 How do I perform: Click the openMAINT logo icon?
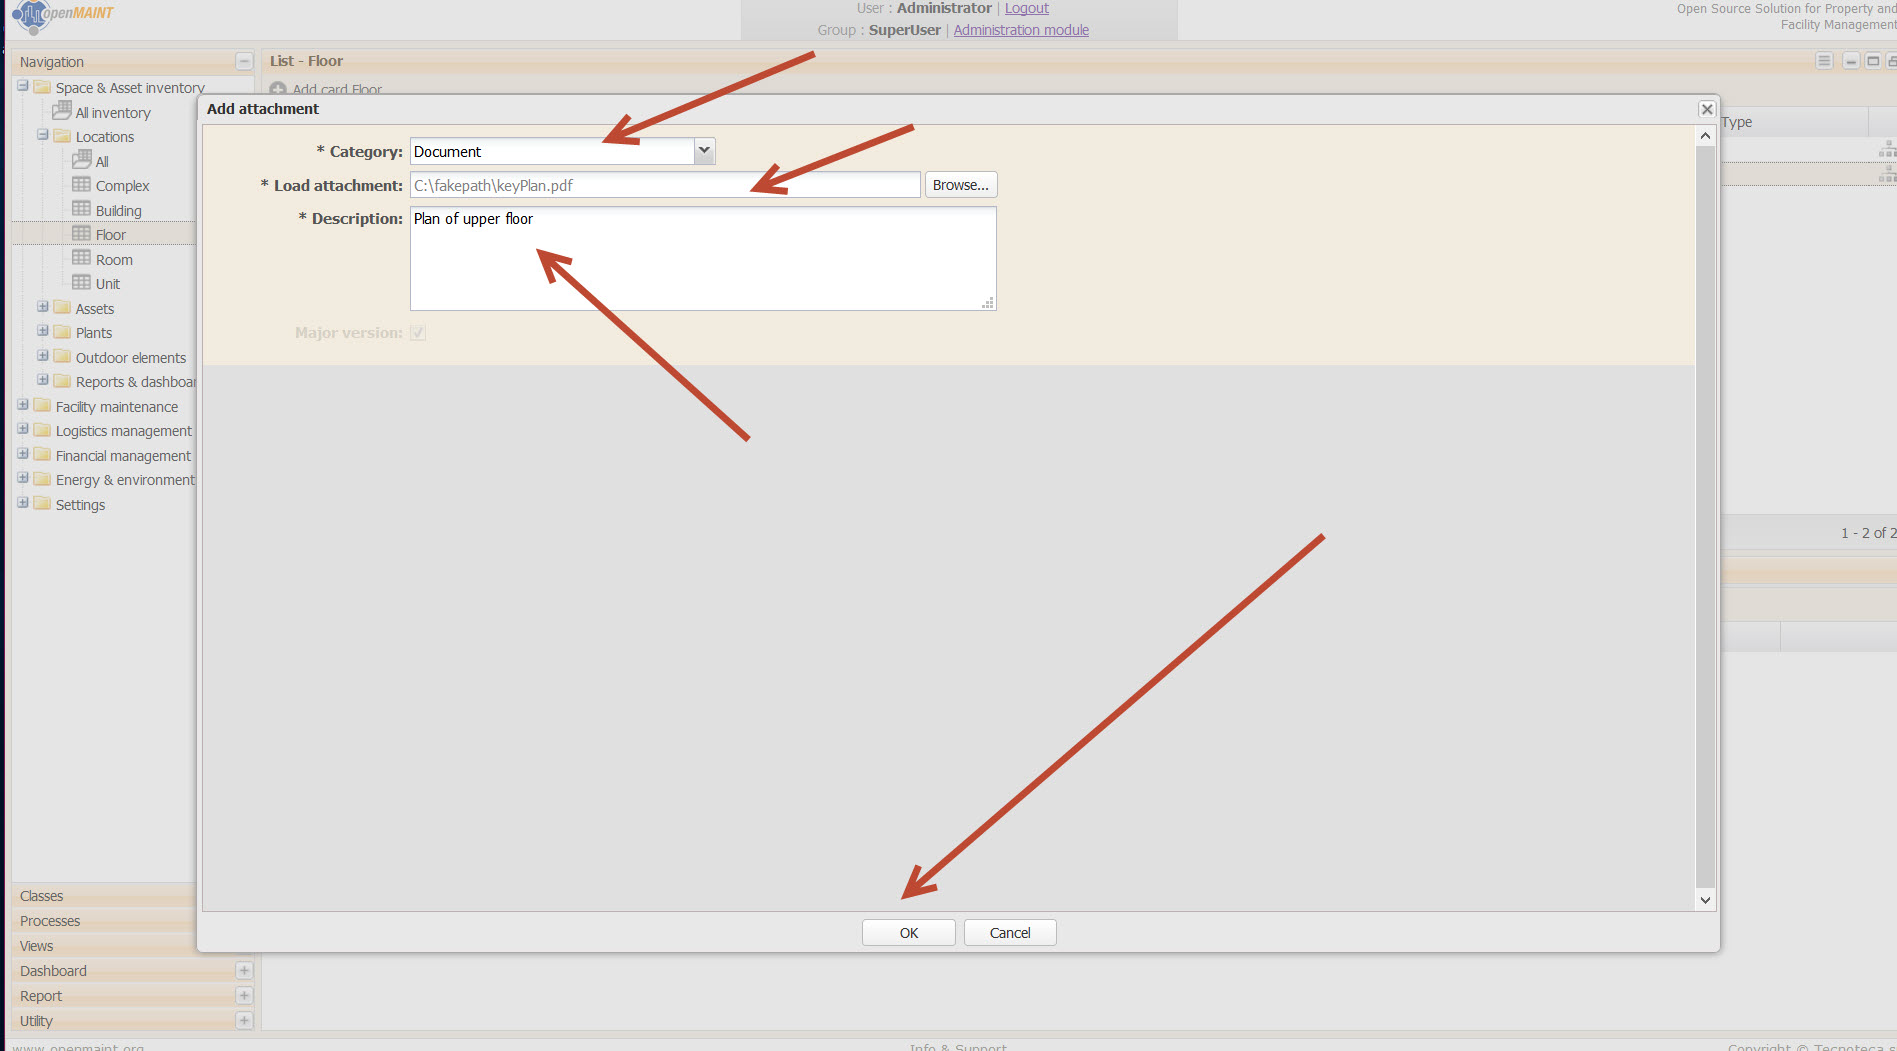[32, 15]
